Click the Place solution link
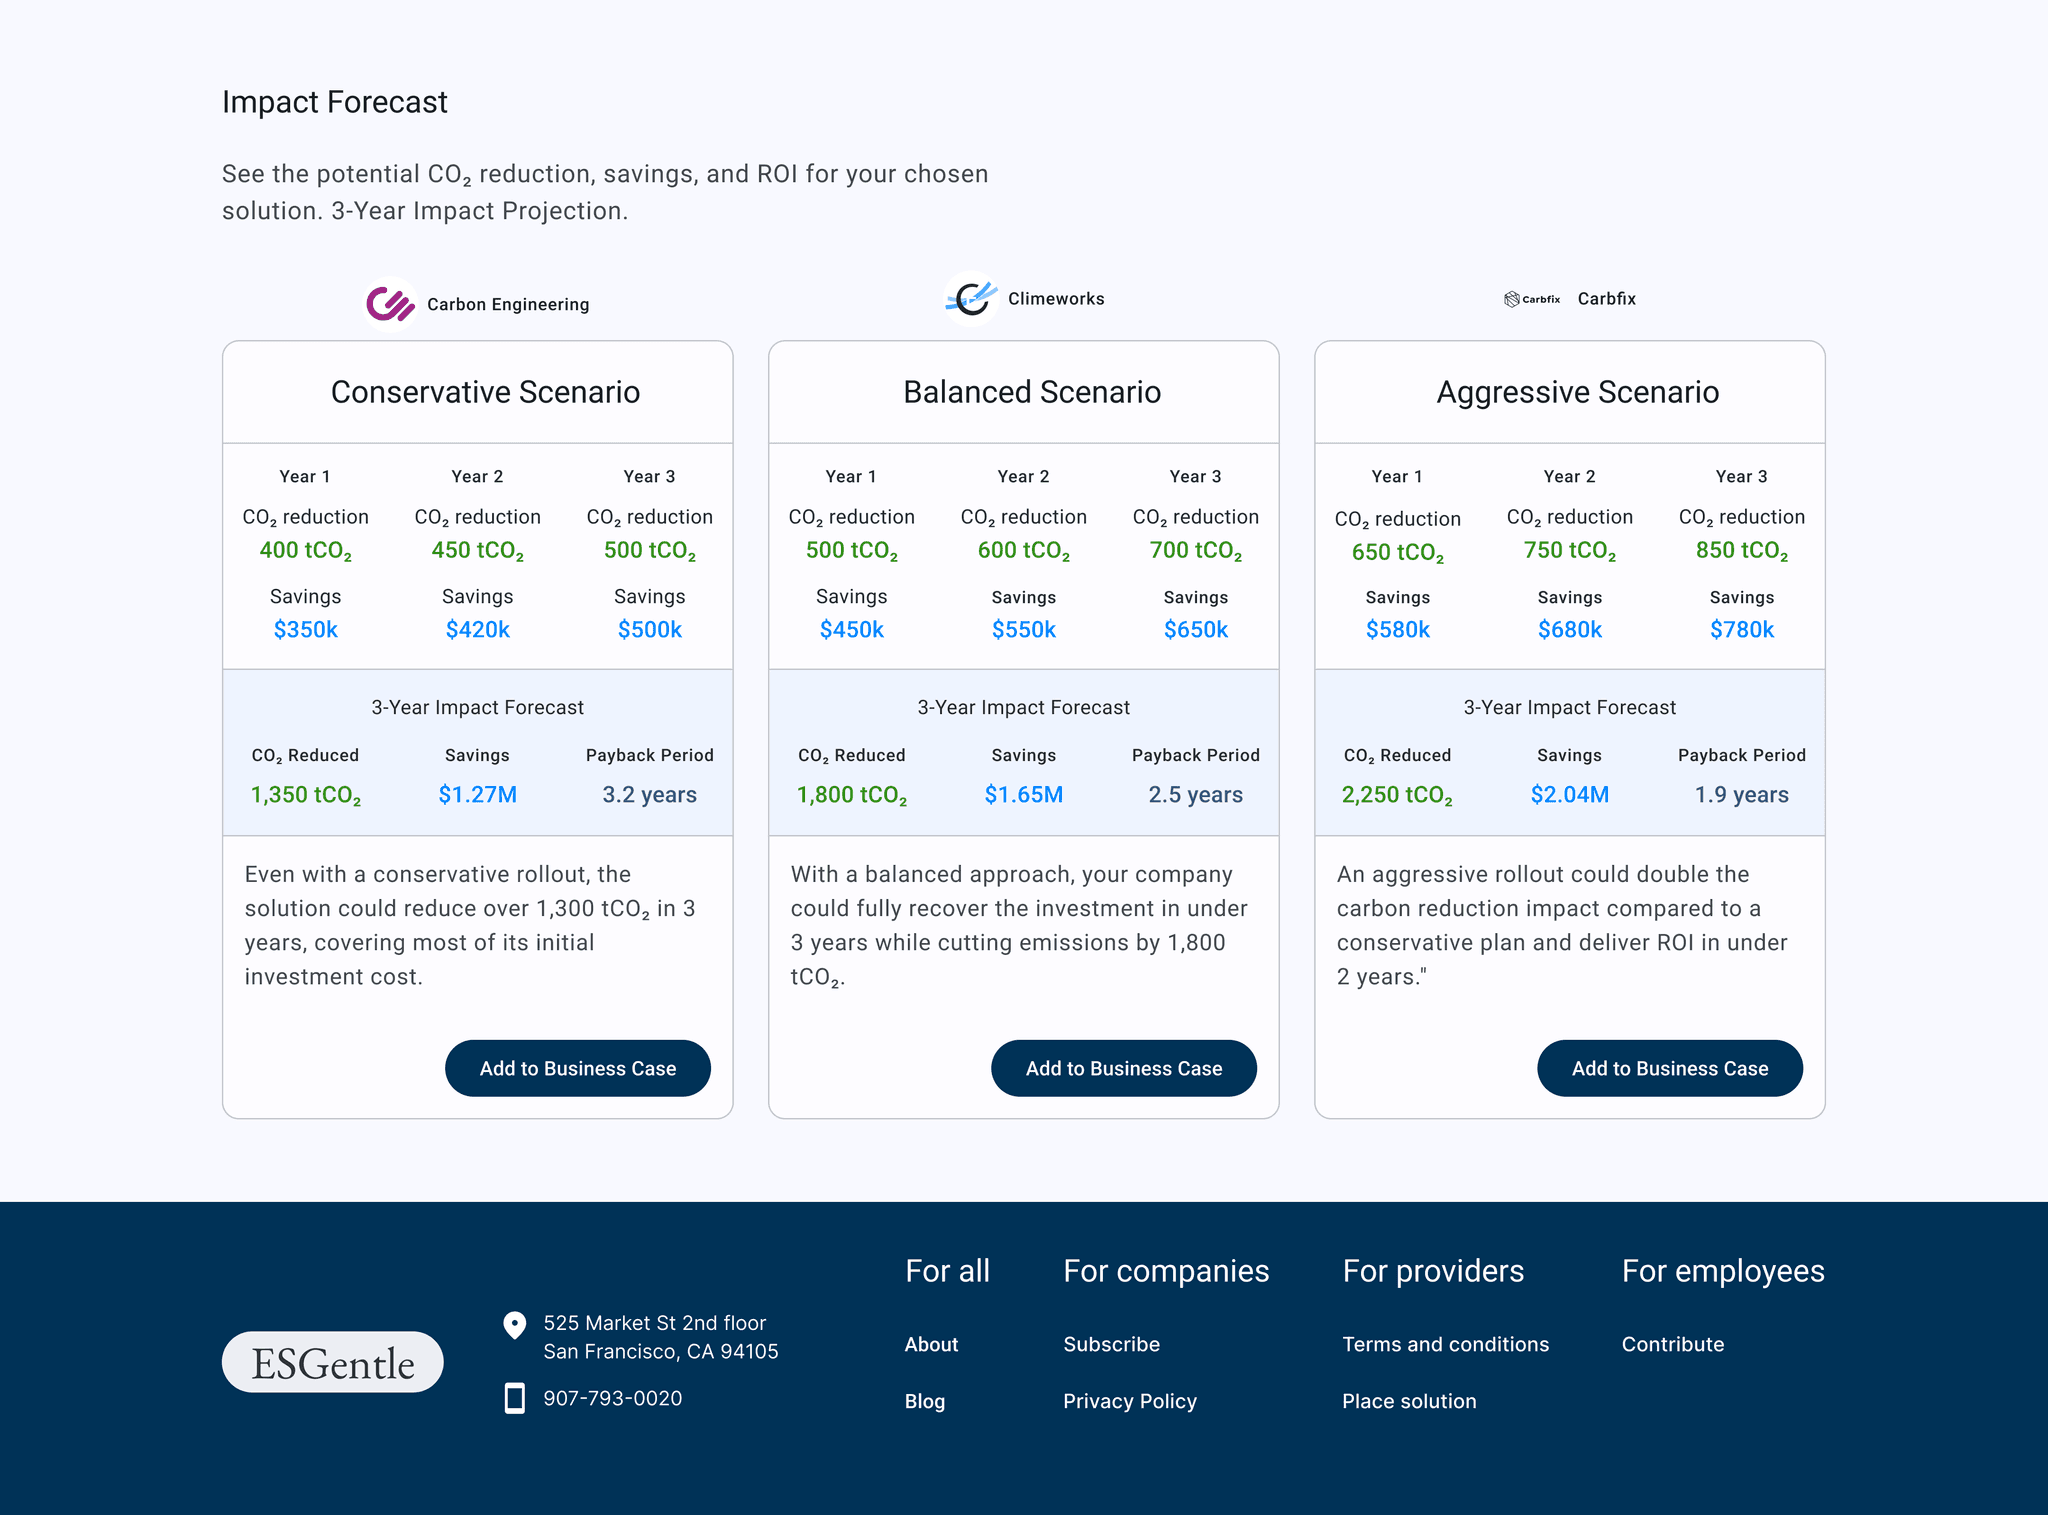The image size is (2048, 1515). point(1408,1401)
